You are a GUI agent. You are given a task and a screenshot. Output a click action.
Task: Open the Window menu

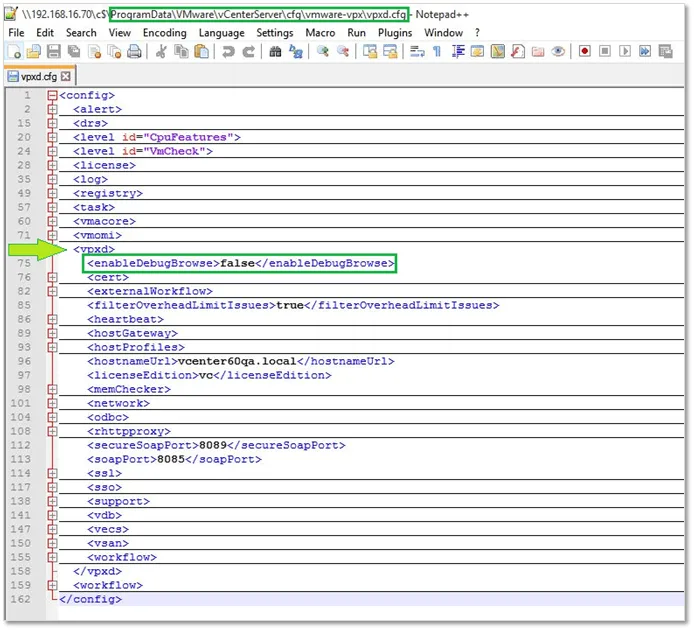pyautogui.click(x=443, y=33)
